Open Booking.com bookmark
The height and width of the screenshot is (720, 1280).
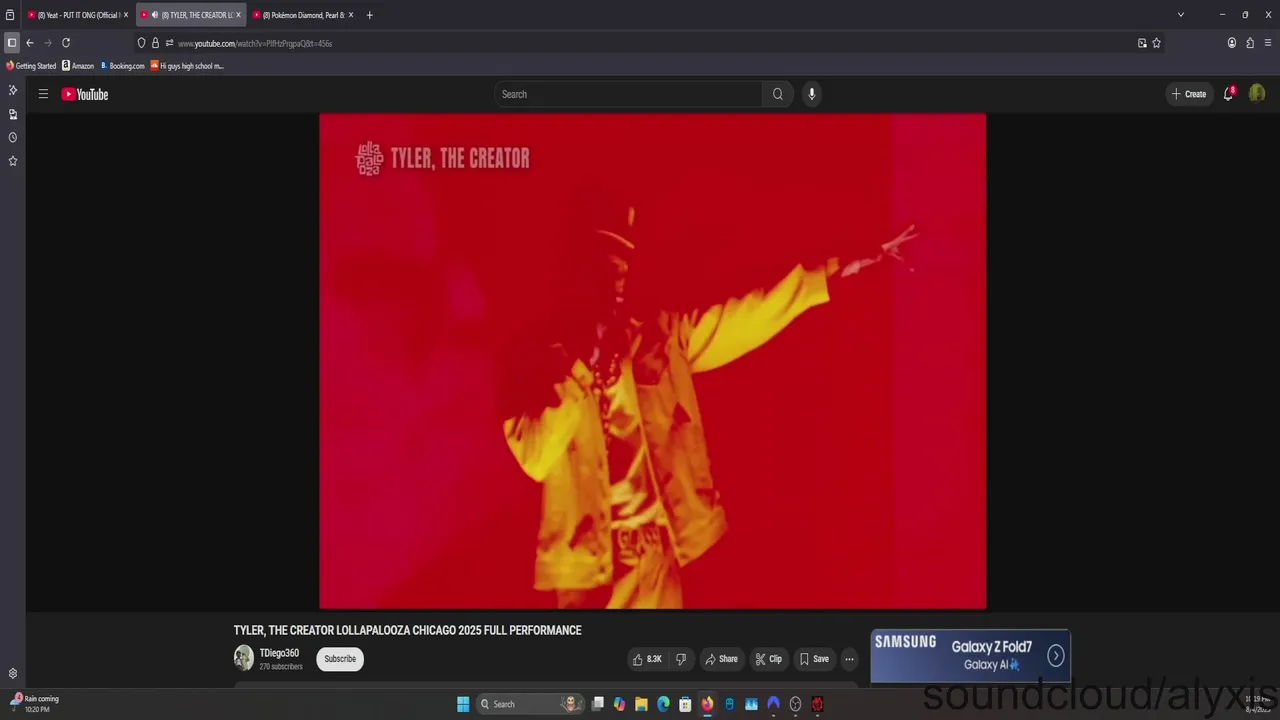tap(122, 66)
